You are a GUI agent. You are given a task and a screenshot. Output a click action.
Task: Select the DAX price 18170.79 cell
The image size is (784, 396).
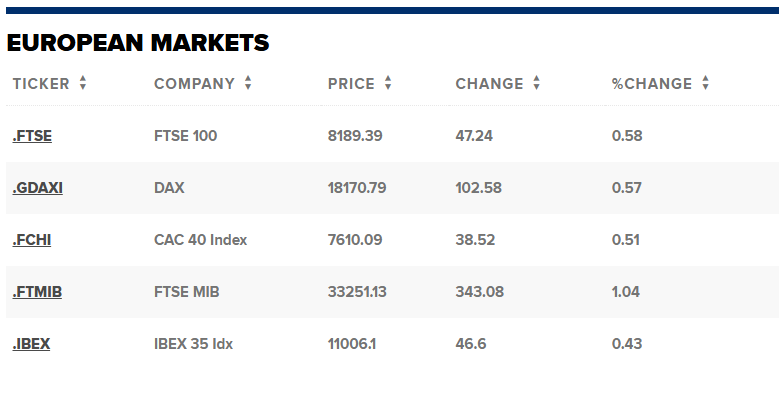(357, 188)
